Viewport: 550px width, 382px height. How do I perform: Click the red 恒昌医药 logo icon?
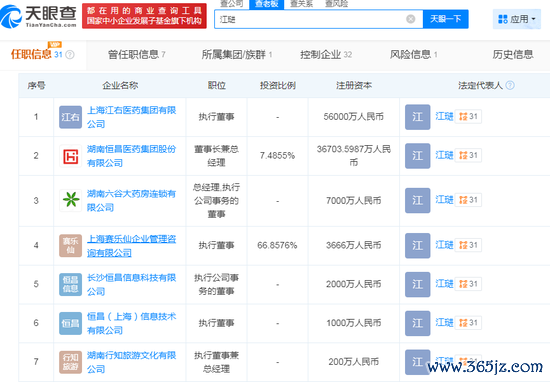pos(71,156)
